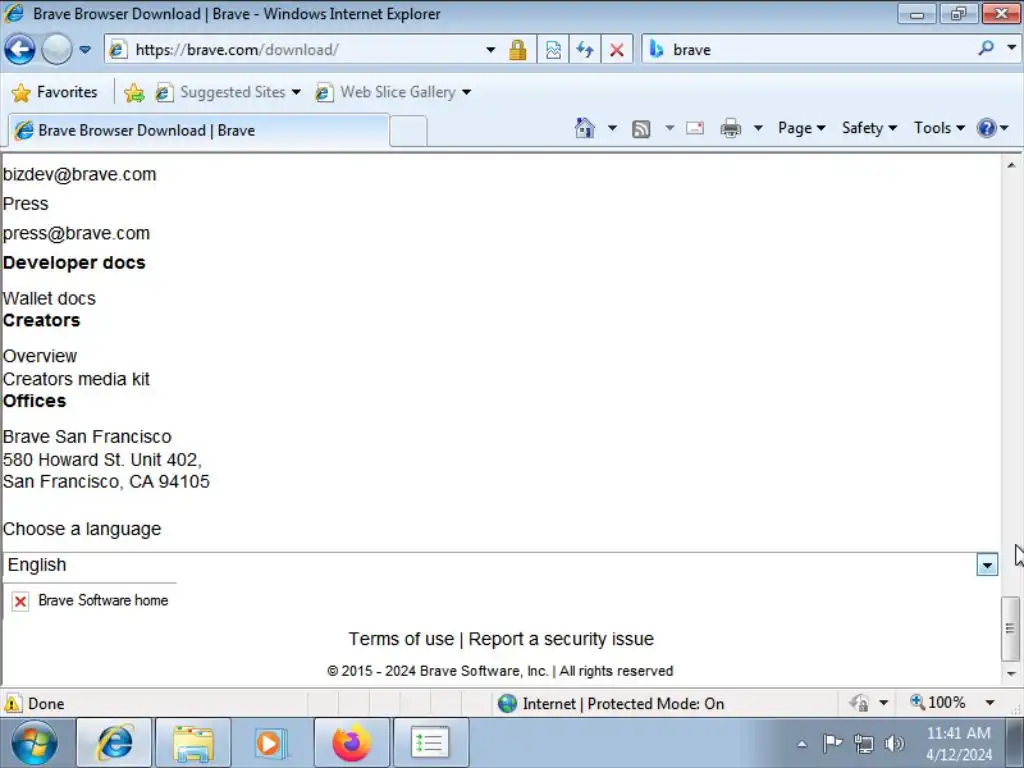View the security lock certificate report
1024x768 pixels.
coord(518,50)
